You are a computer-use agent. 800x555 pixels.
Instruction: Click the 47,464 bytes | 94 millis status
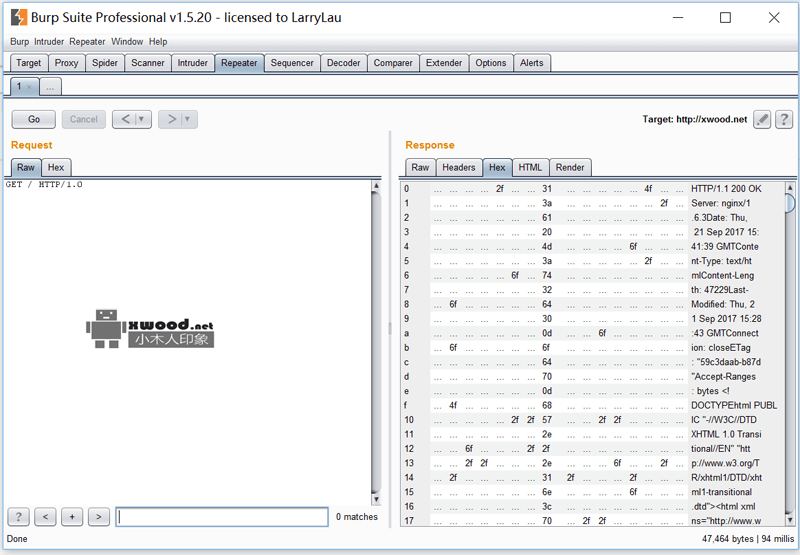click(x=748, y=539)
